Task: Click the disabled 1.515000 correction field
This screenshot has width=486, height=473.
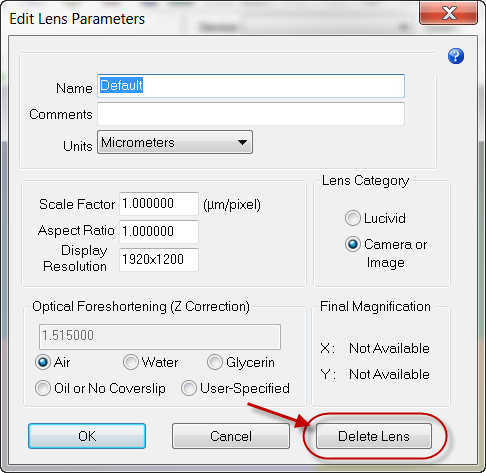Action: tap(160, 337)
